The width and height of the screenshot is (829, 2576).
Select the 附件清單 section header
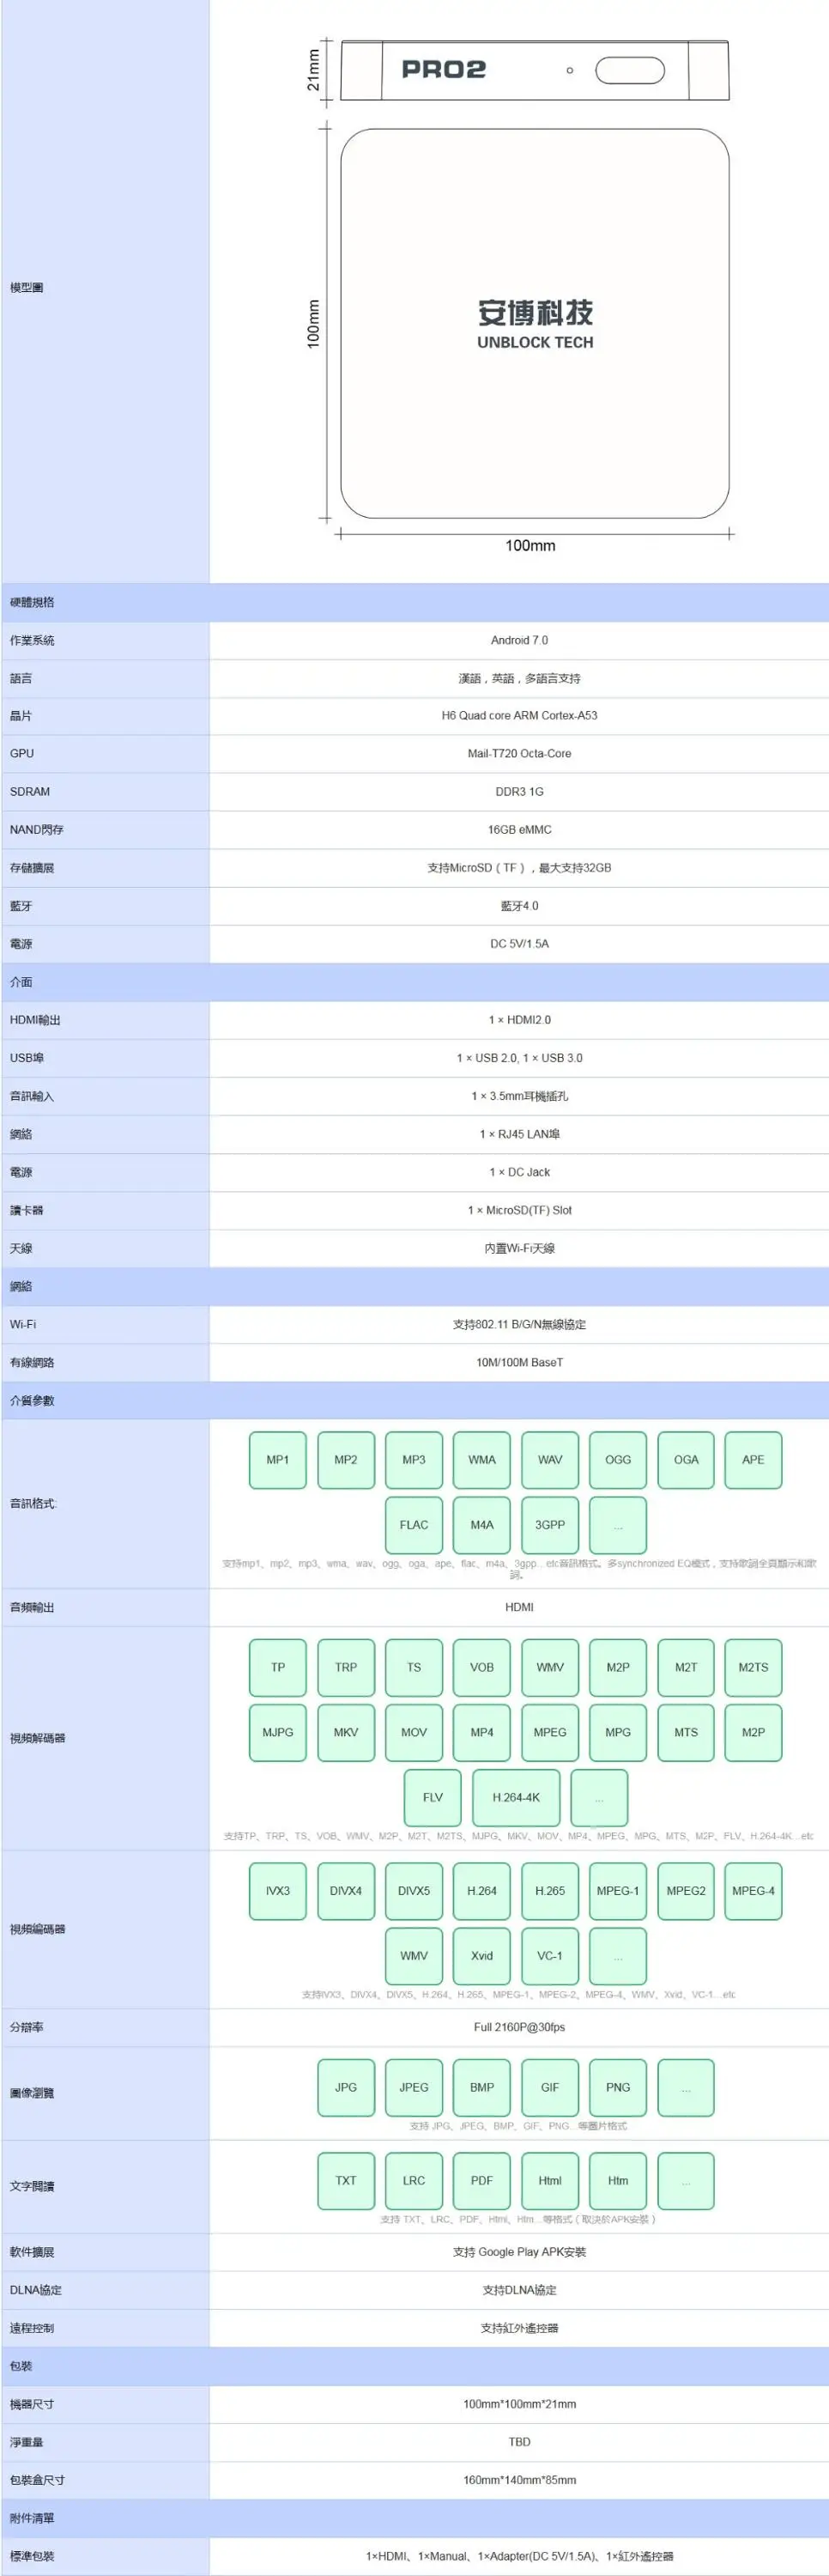pyautogui.click(x=415, y=2518)
